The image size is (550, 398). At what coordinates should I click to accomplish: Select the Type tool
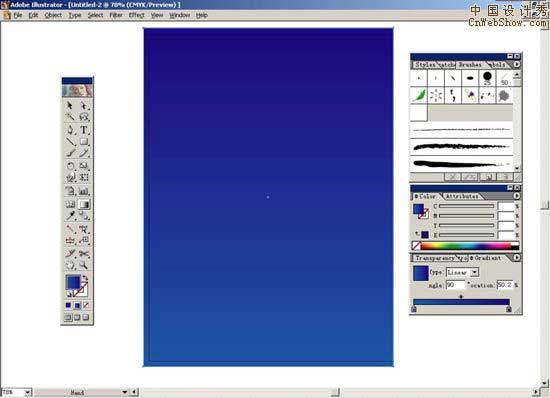[83, 130]
